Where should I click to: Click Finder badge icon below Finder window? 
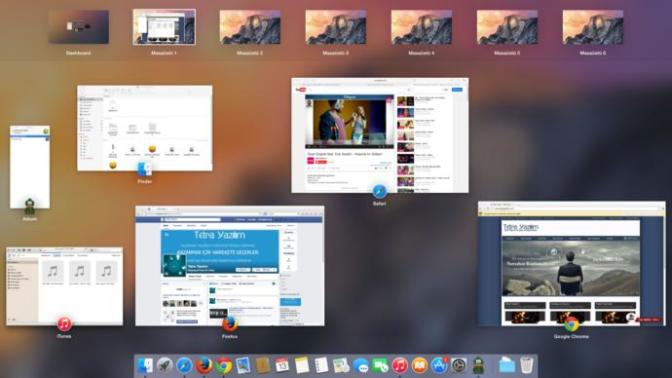[x=144, y=169]
